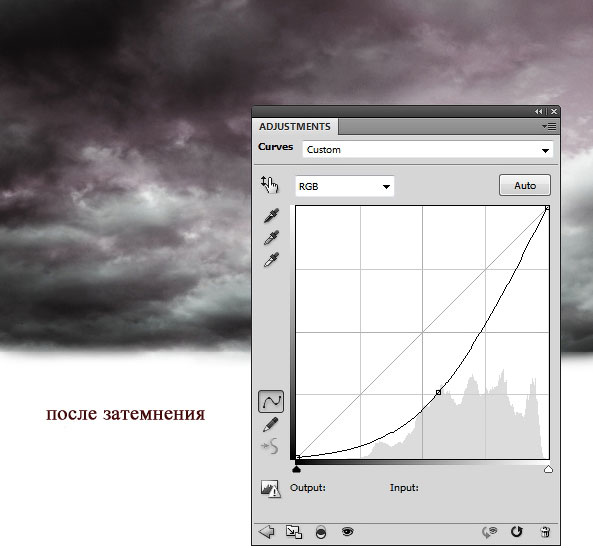The width and height of the screenshot is (593, 548).
Task: Click the smooth curve values icon
Action: (270, 446)
